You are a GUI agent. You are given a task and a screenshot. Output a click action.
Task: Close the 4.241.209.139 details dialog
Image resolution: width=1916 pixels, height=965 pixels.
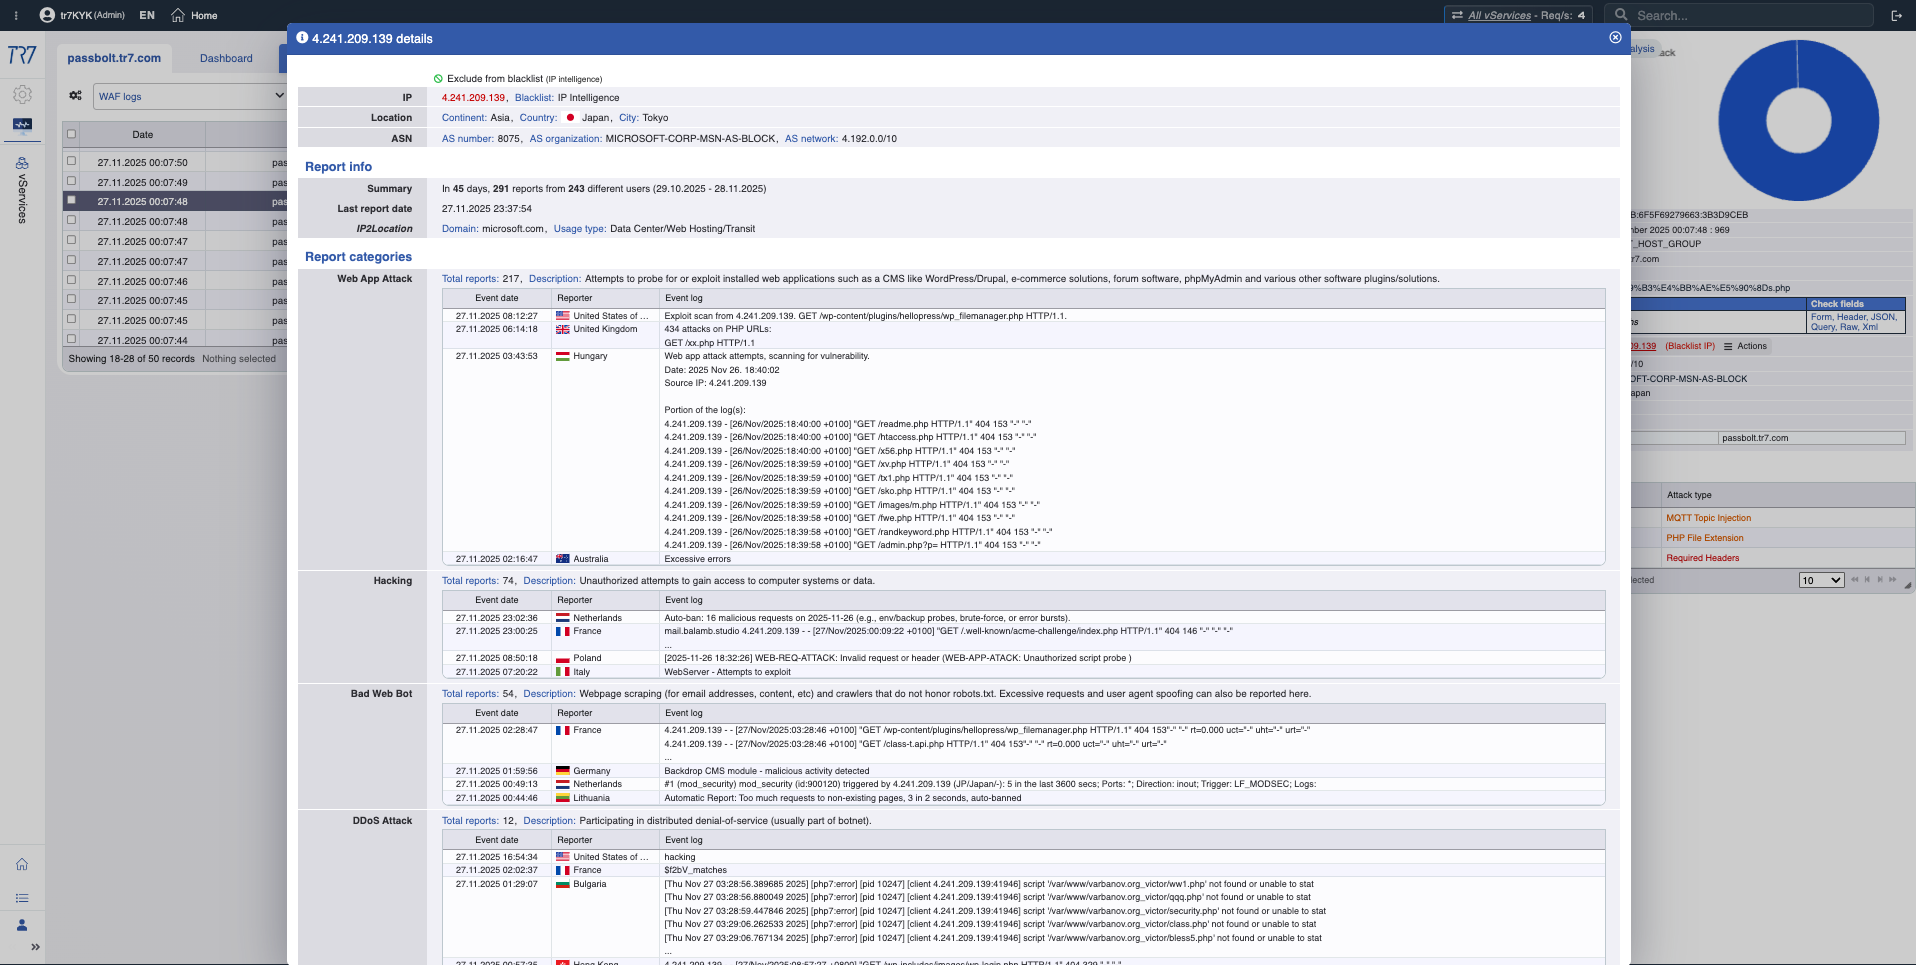coord(1615,37)
